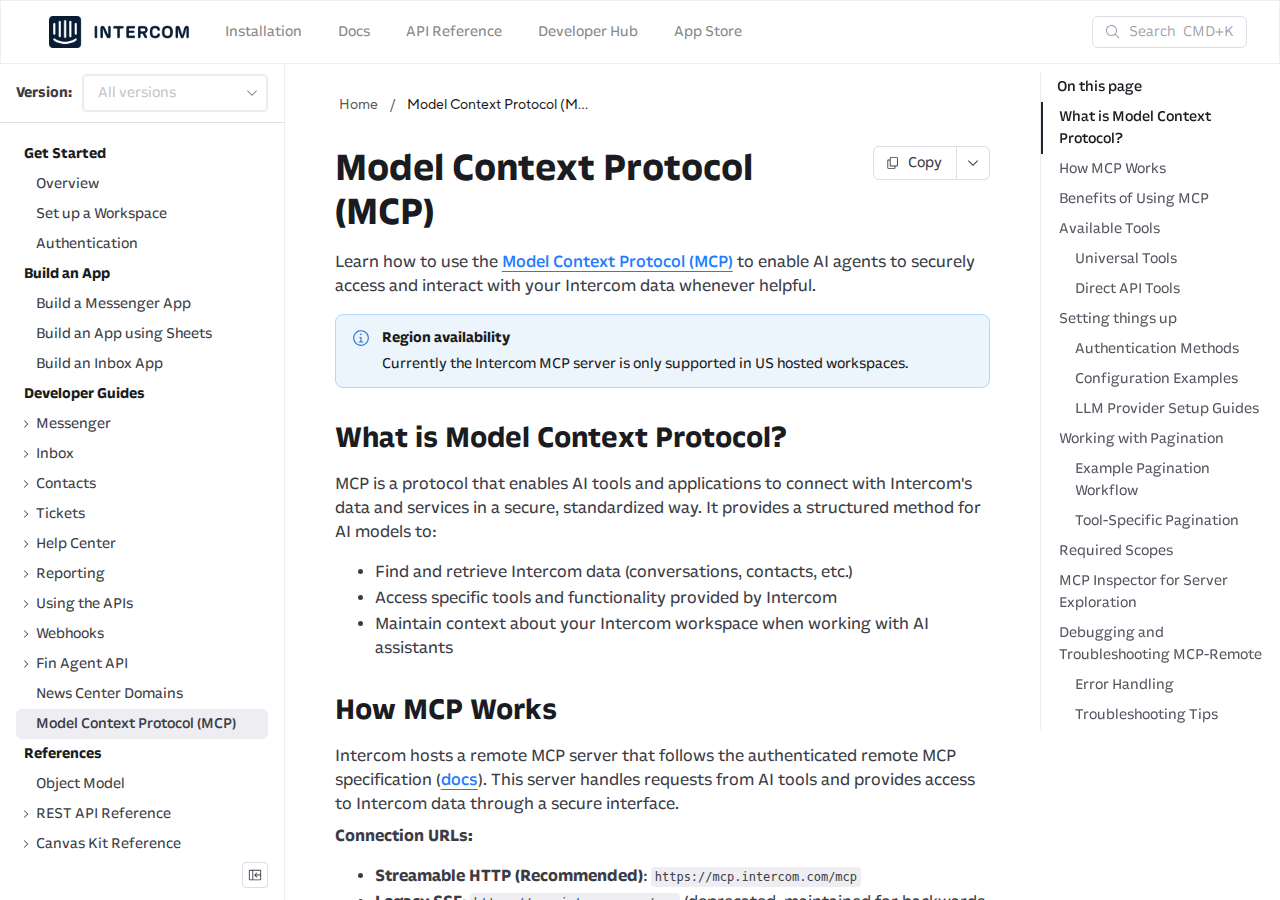Open the docs link in How MCP Works
Image resolution: width=1280 pixels, height=900 pixels.
coord(459,779)
